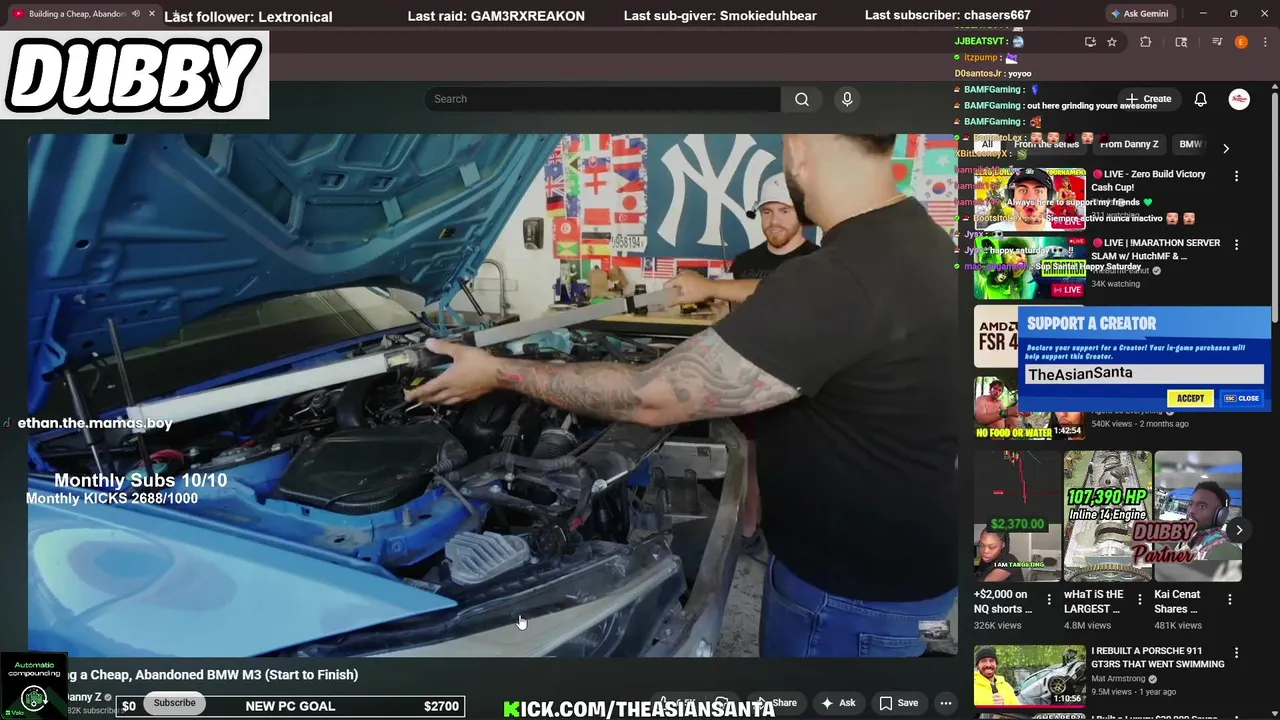The height and width of the screenshot is (720, 1280).
Task: Open the 'NO FOOD OR WATER' video thumbnail
Action: pos(1030,407)
